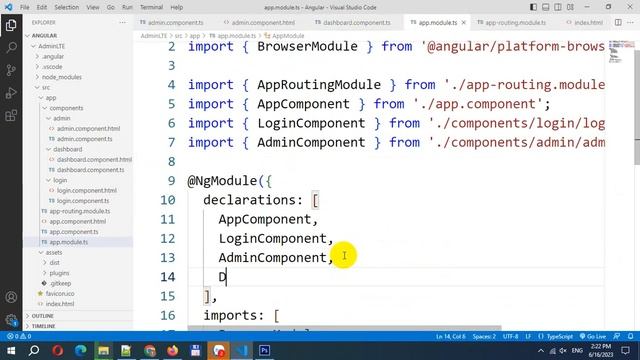
Task: Toggle primary side bar layout icon
Action: [x=533, y=7]
